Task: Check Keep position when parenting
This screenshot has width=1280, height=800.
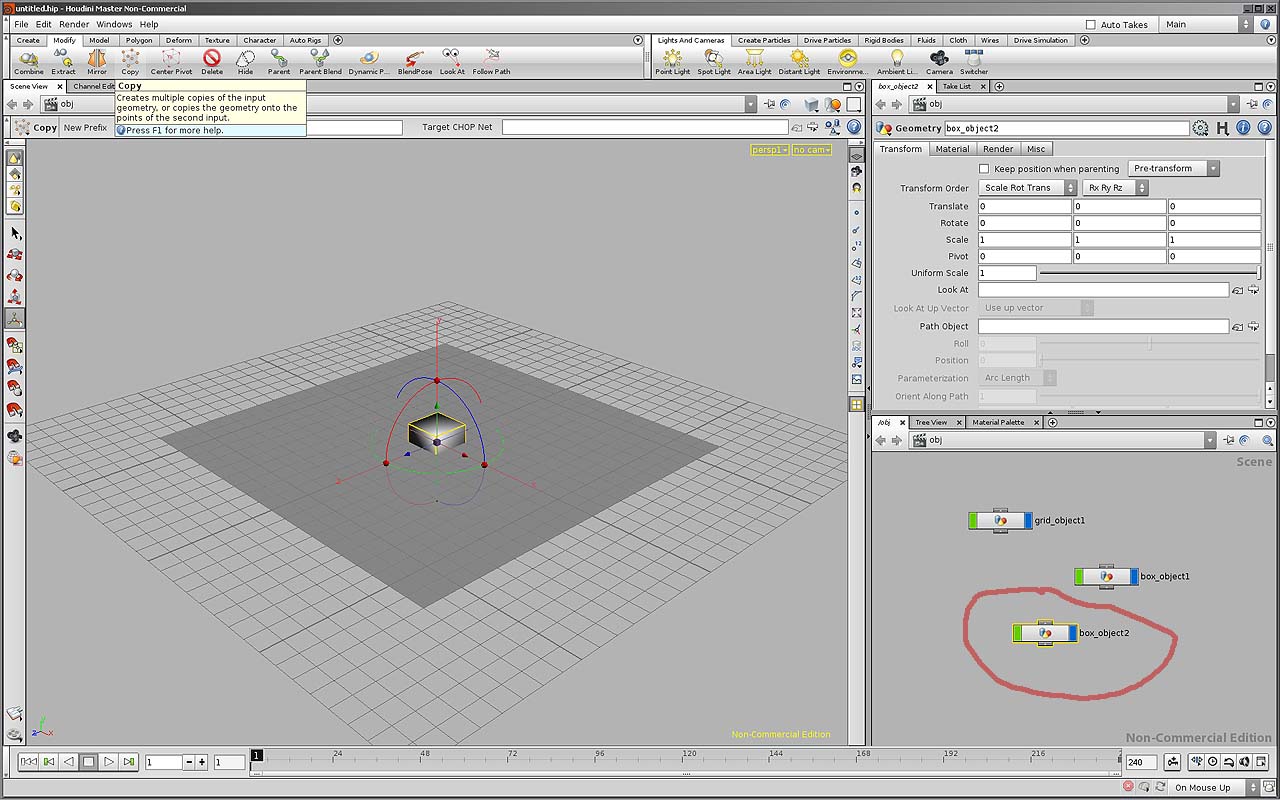Action: point(984,169)
